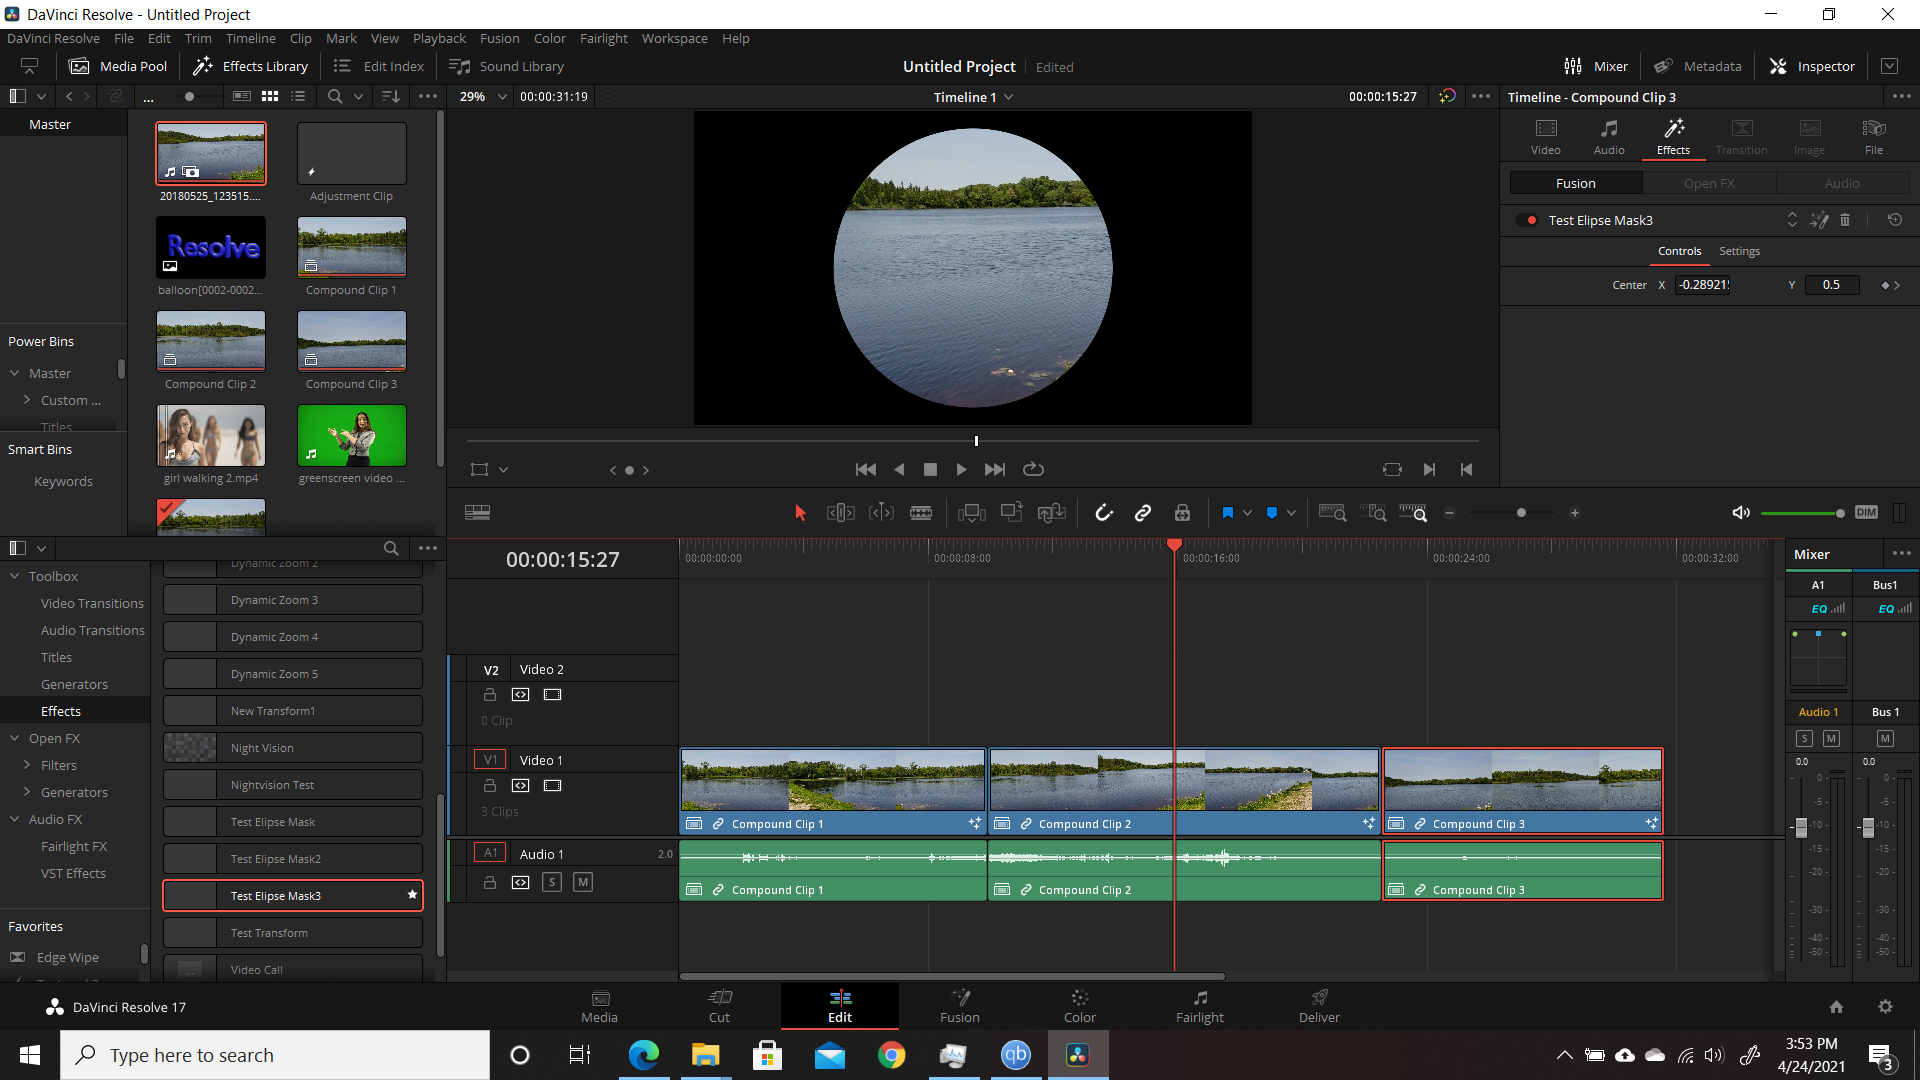1920x1080 pixels.
Task: Open Inspector Audio tab
Action: [1609, 136]
